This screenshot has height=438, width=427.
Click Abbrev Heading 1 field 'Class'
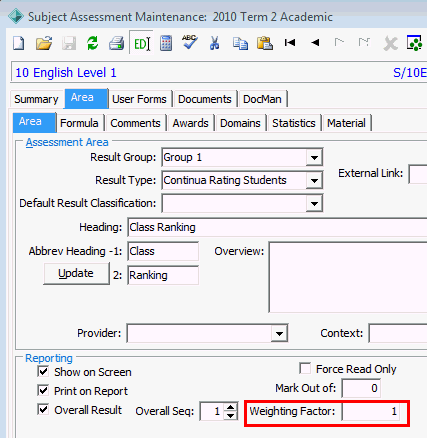click(163, 251)
